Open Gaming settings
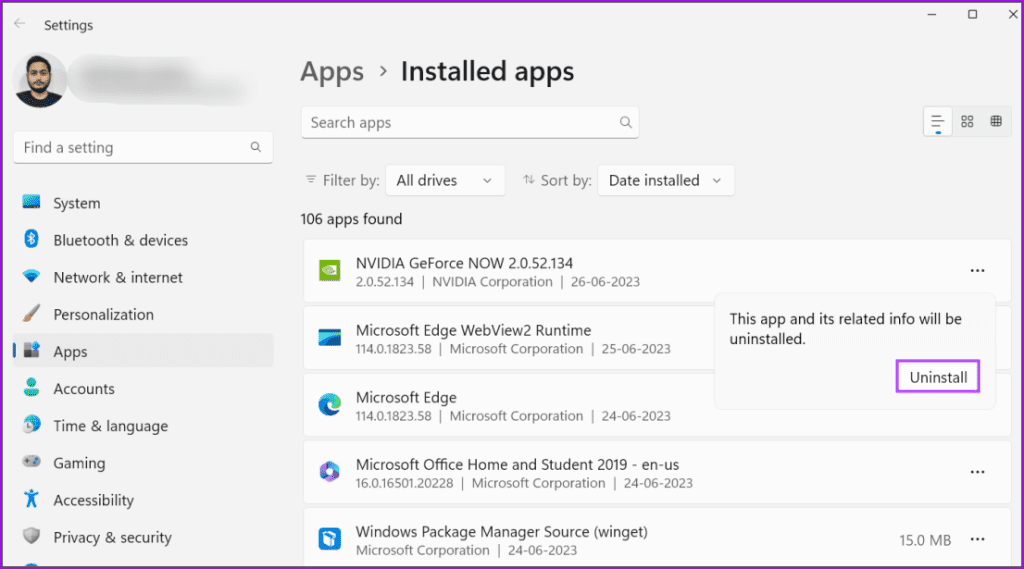 143,463
